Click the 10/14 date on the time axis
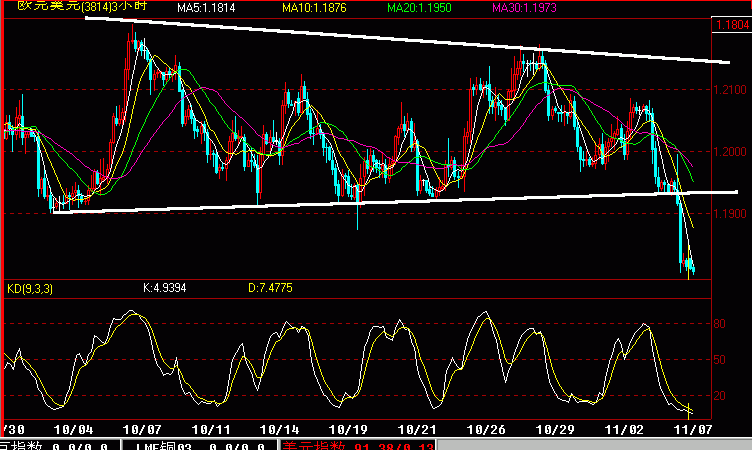The image size is (752, 450). click(x=280, y=429)
